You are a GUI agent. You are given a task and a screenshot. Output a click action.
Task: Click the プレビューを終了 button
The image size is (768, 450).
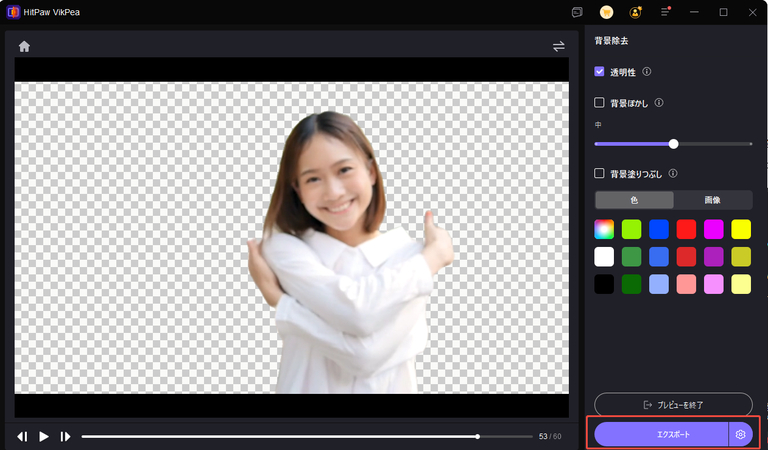coord(673,404)
